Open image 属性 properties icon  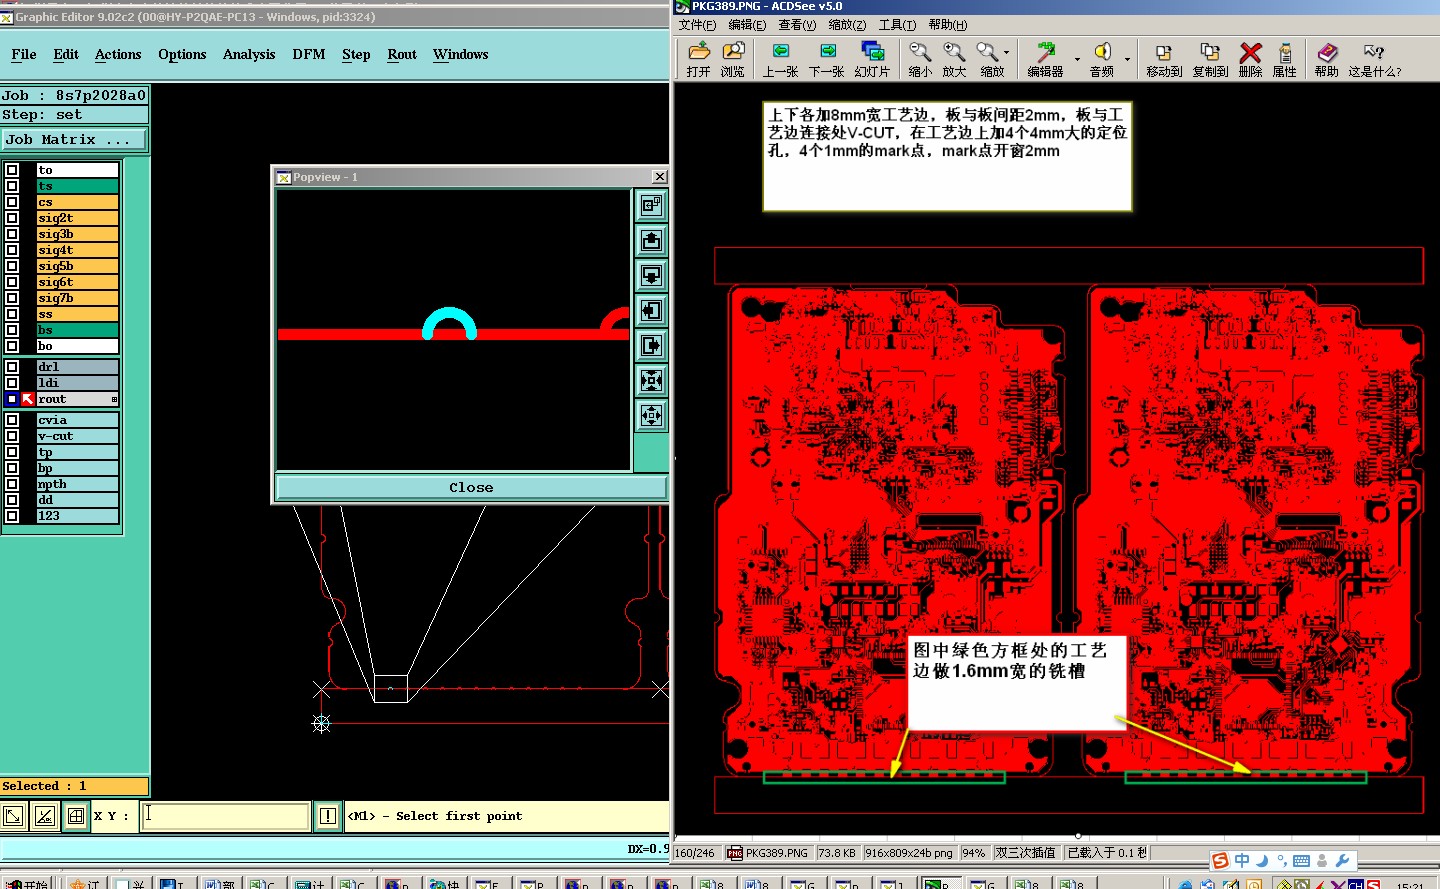(x=1285, y=52)
